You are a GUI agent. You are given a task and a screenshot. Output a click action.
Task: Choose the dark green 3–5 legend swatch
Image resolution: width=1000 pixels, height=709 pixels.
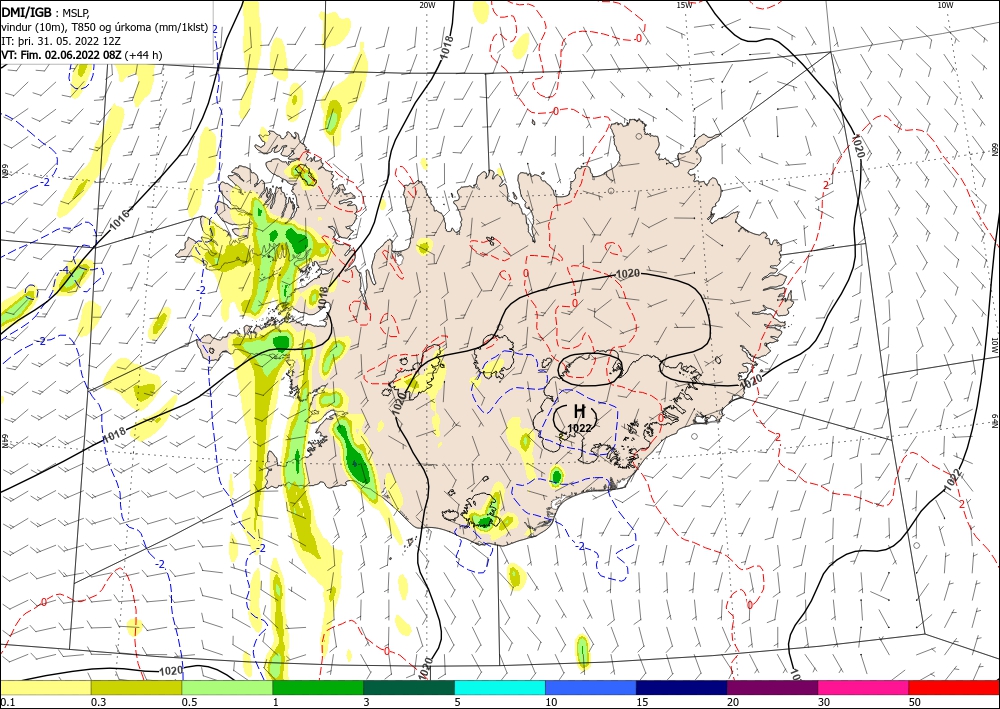[409, 687]
